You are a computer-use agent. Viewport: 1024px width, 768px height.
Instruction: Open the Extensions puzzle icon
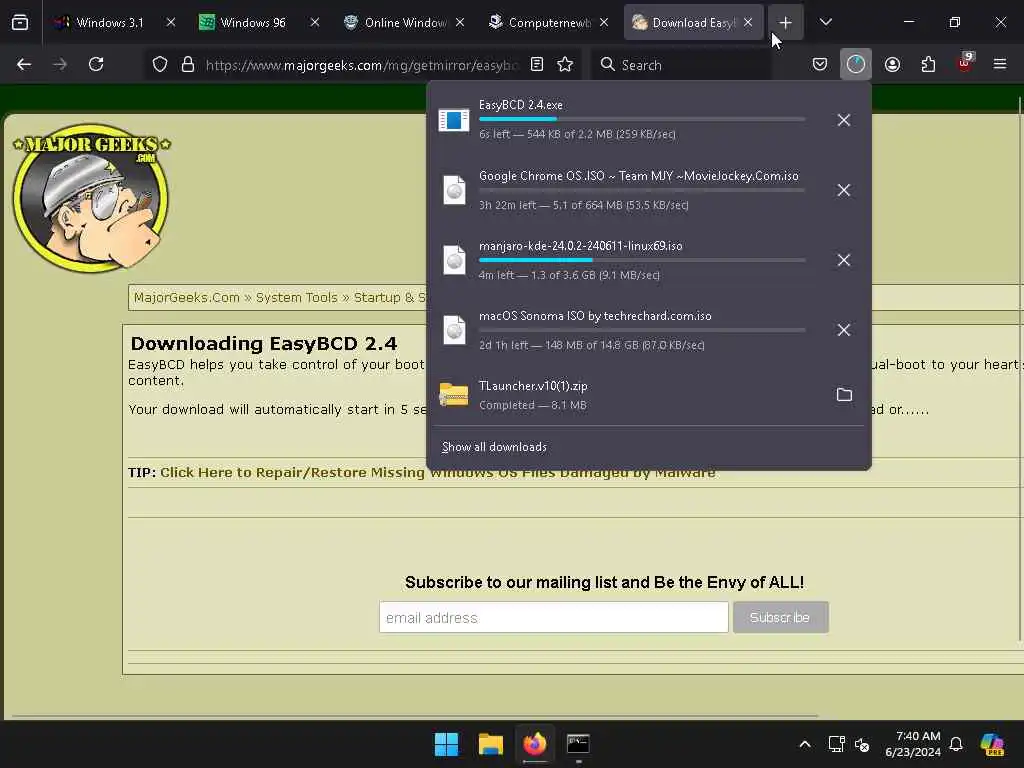coord(928,64)
